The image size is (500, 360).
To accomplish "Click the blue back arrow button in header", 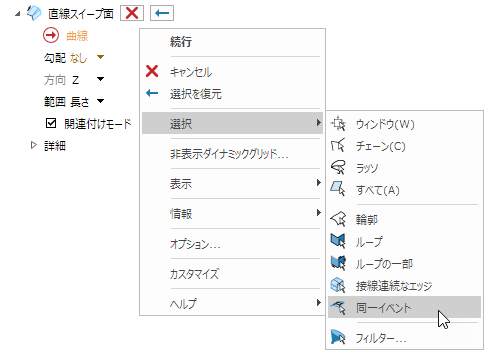I will (162, 13).
